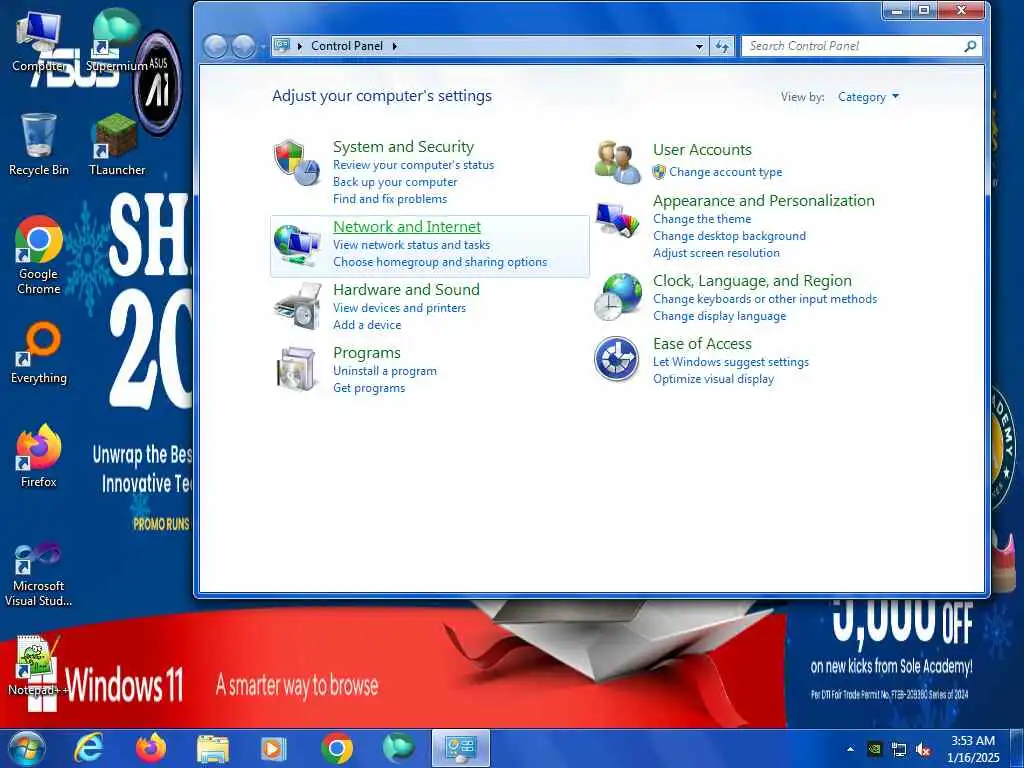The width and height of the screenshot is (1024, 768).
Task: Click Uninstall a program link
Action: click(x=385, y=371)
